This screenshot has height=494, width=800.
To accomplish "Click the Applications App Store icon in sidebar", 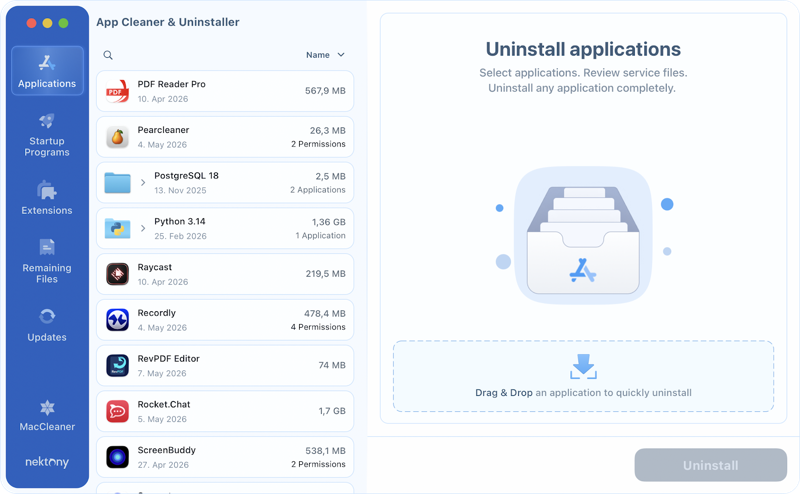I will (47, 63).
